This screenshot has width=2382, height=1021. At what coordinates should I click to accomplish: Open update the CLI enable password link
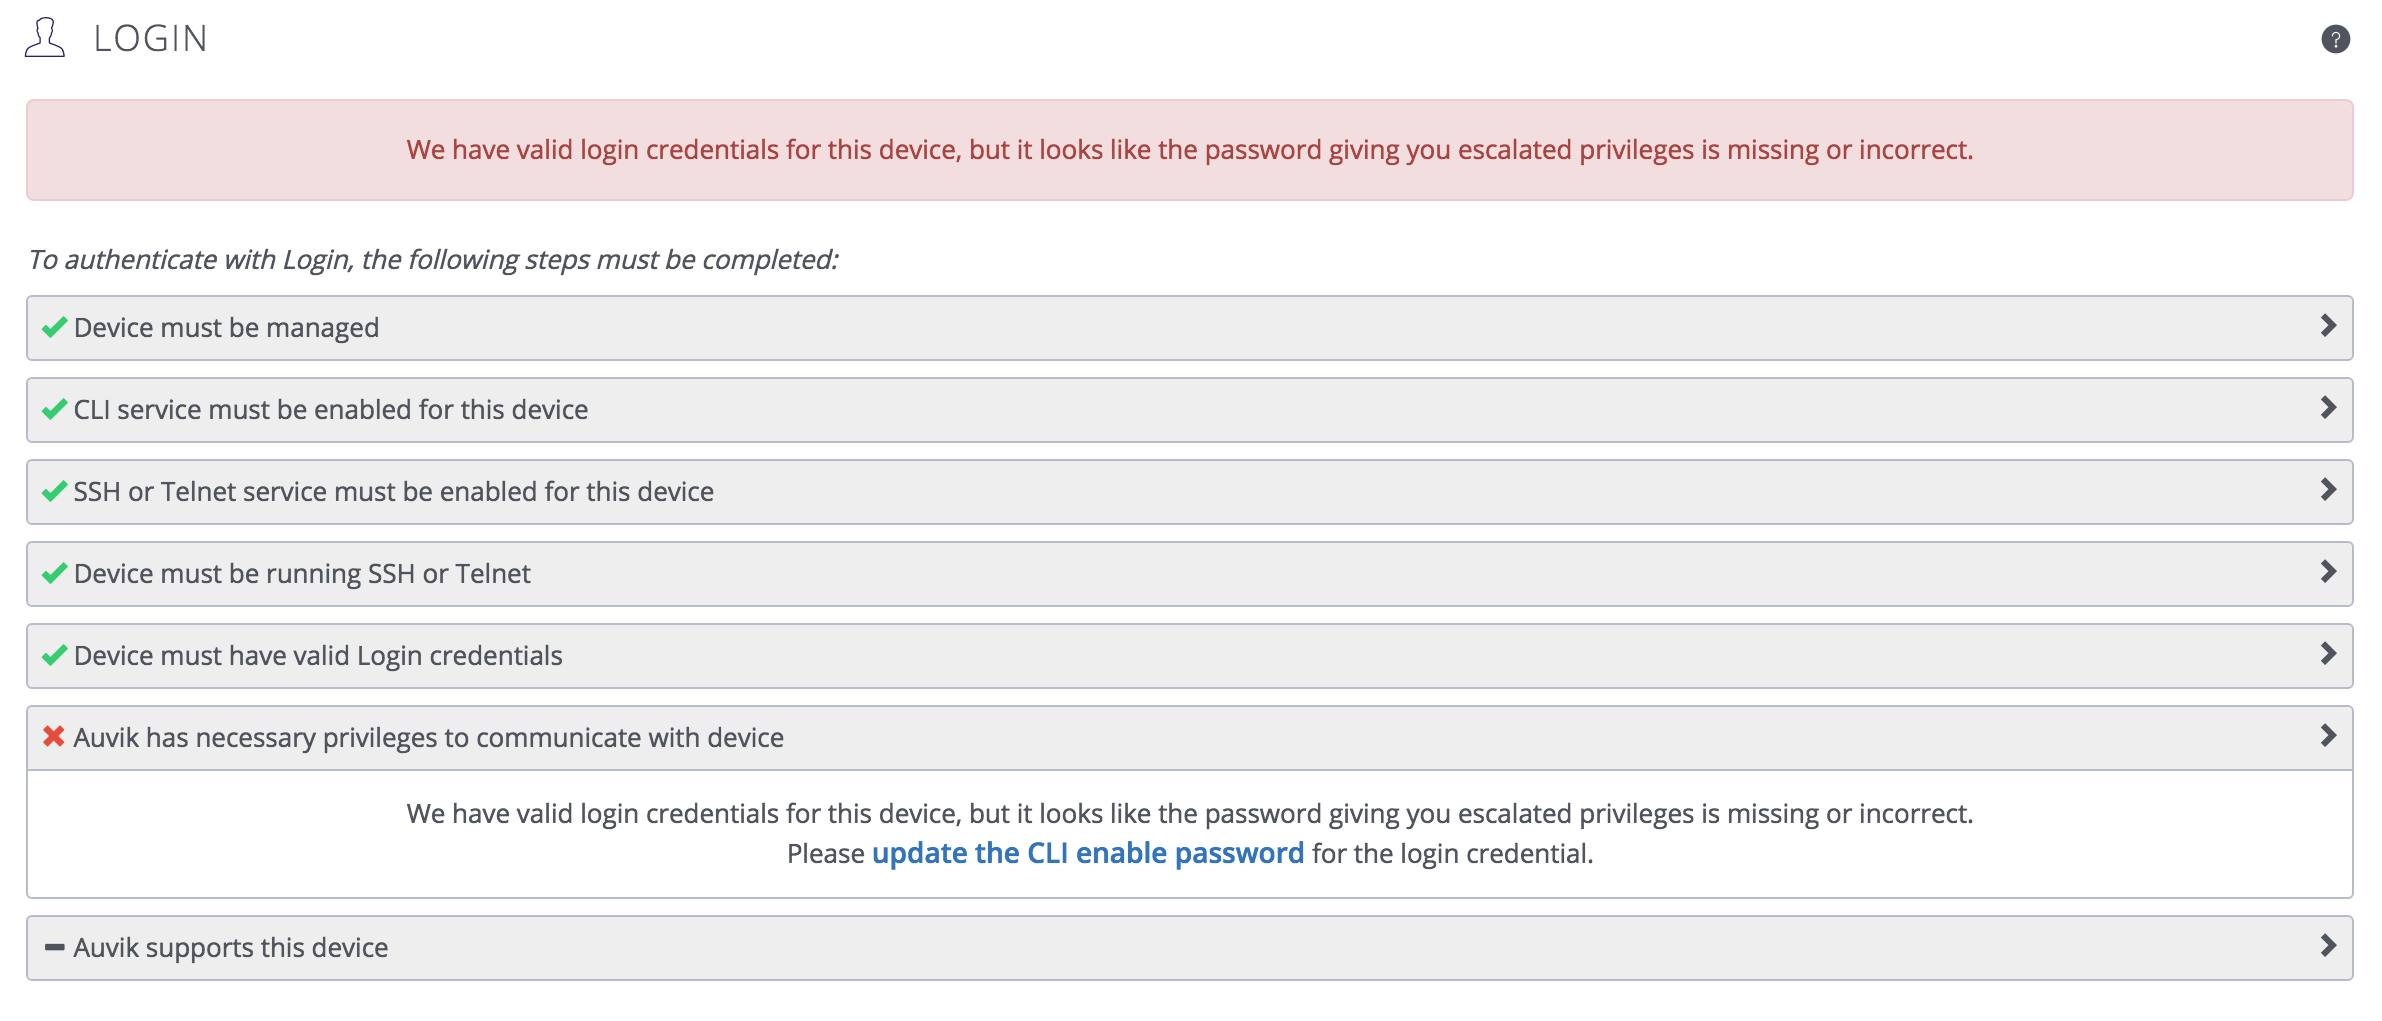1088,853
